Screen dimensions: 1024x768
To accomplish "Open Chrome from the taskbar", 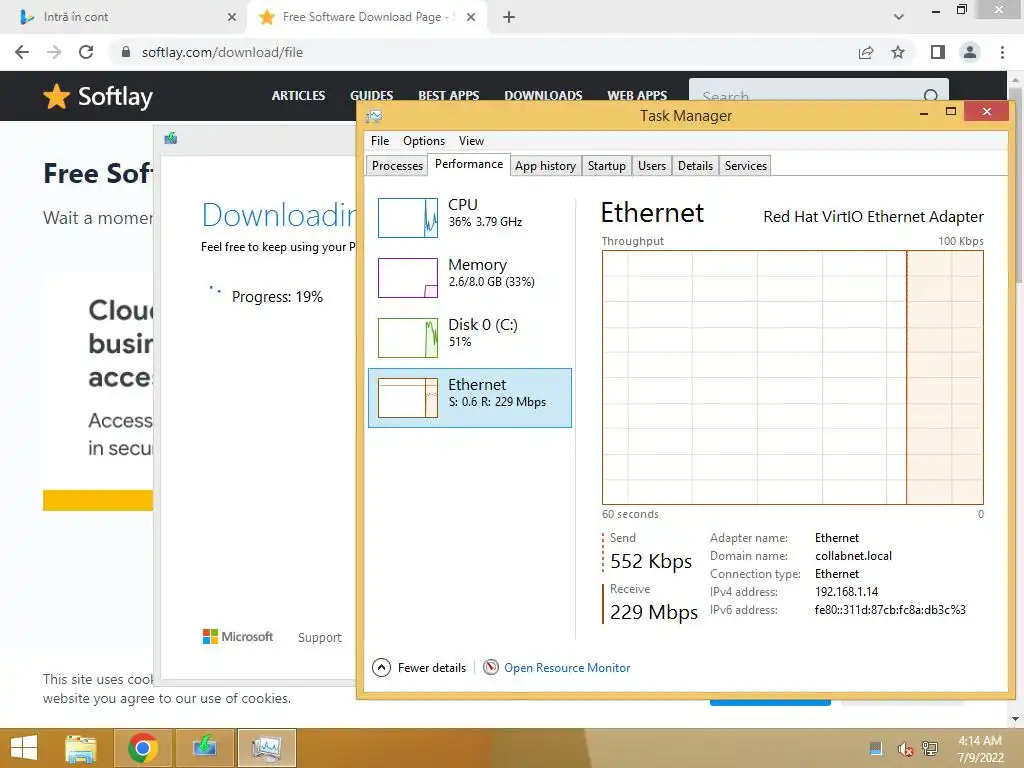I will 143,748.
